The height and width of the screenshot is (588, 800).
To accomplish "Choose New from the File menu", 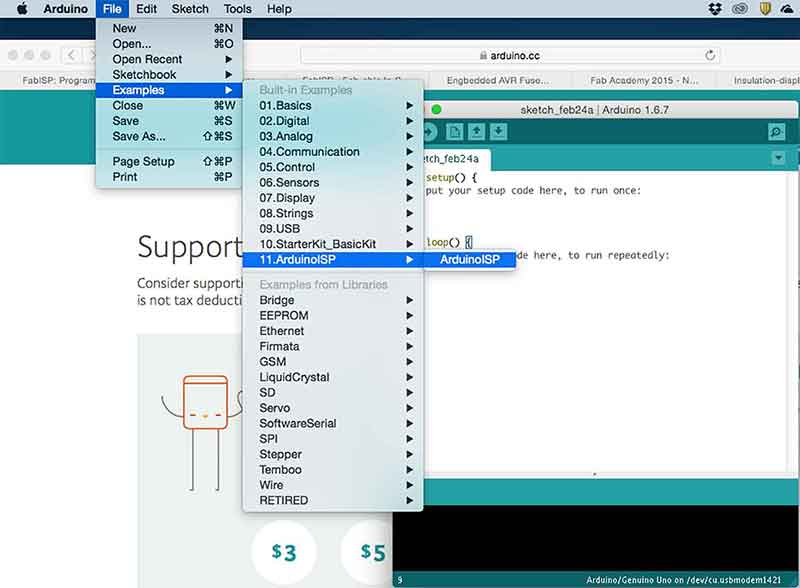I will point(169,29).
